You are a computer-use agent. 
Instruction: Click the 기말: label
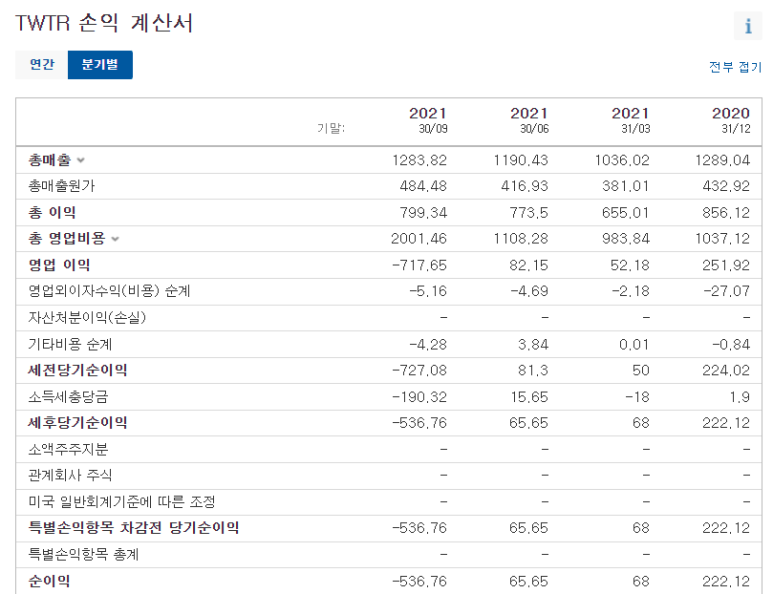coord(331,129)
